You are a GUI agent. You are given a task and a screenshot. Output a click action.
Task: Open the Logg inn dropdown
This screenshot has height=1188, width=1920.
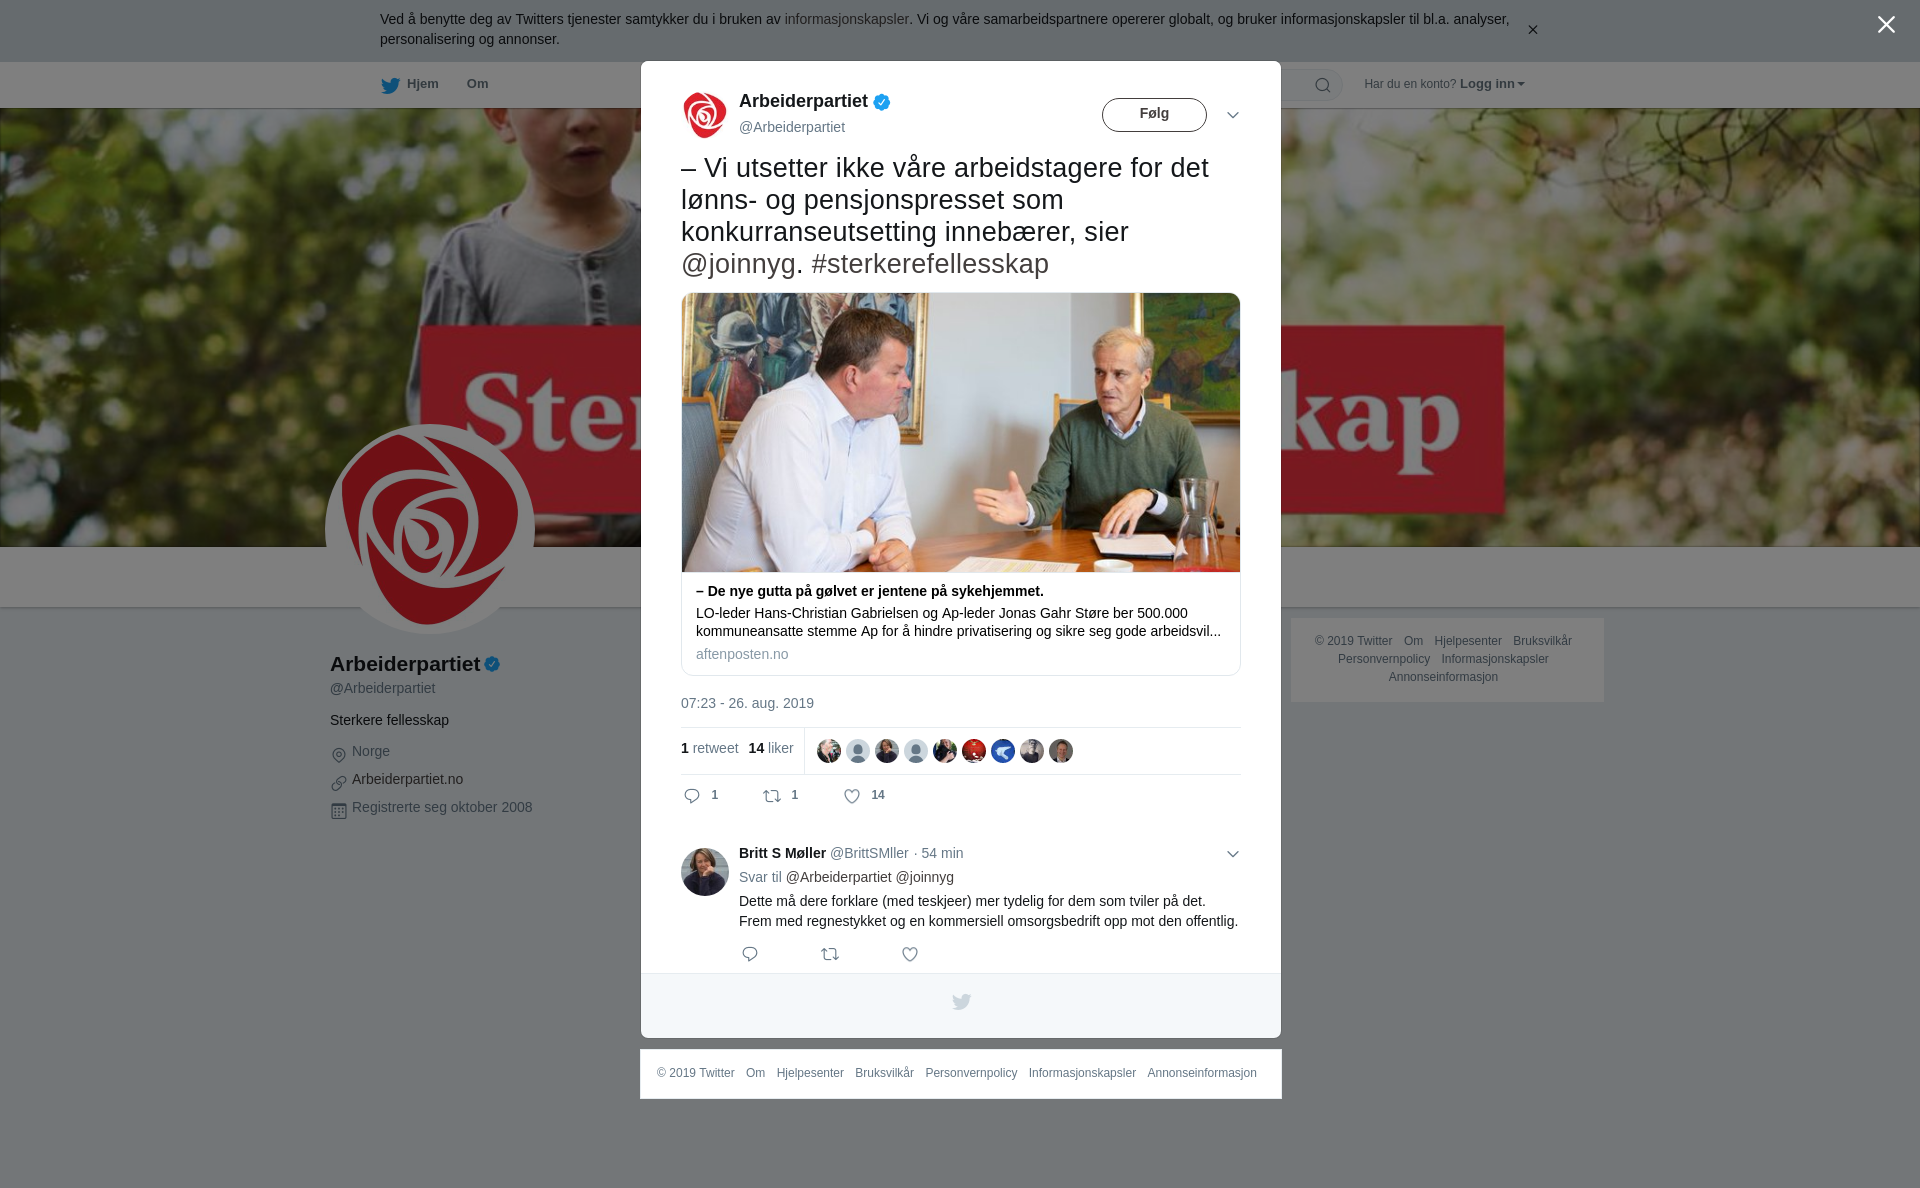(1492, 84)
